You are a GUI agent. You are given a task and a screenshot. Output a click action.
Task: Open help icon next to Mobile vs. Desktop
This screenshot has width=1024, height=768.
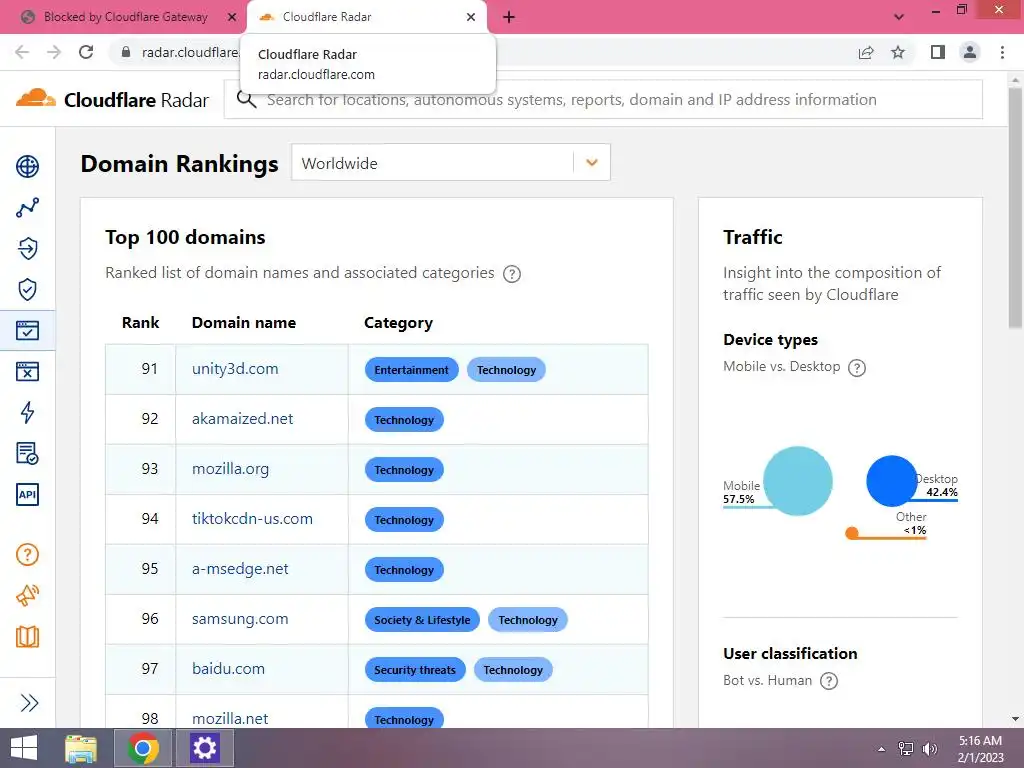(857, 368)
